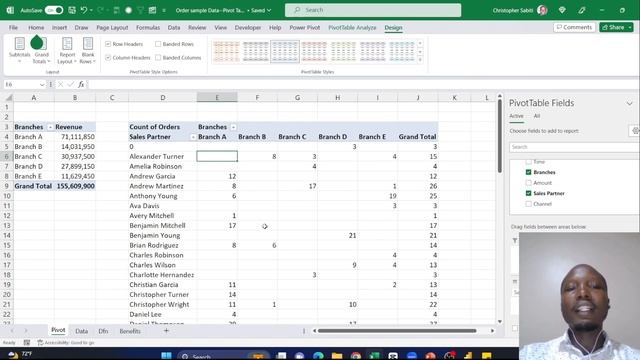Select the second gray PivotTable style
The width and height of the screenshot is (640, 360).
pyautogui.click(x=256, y=51)
